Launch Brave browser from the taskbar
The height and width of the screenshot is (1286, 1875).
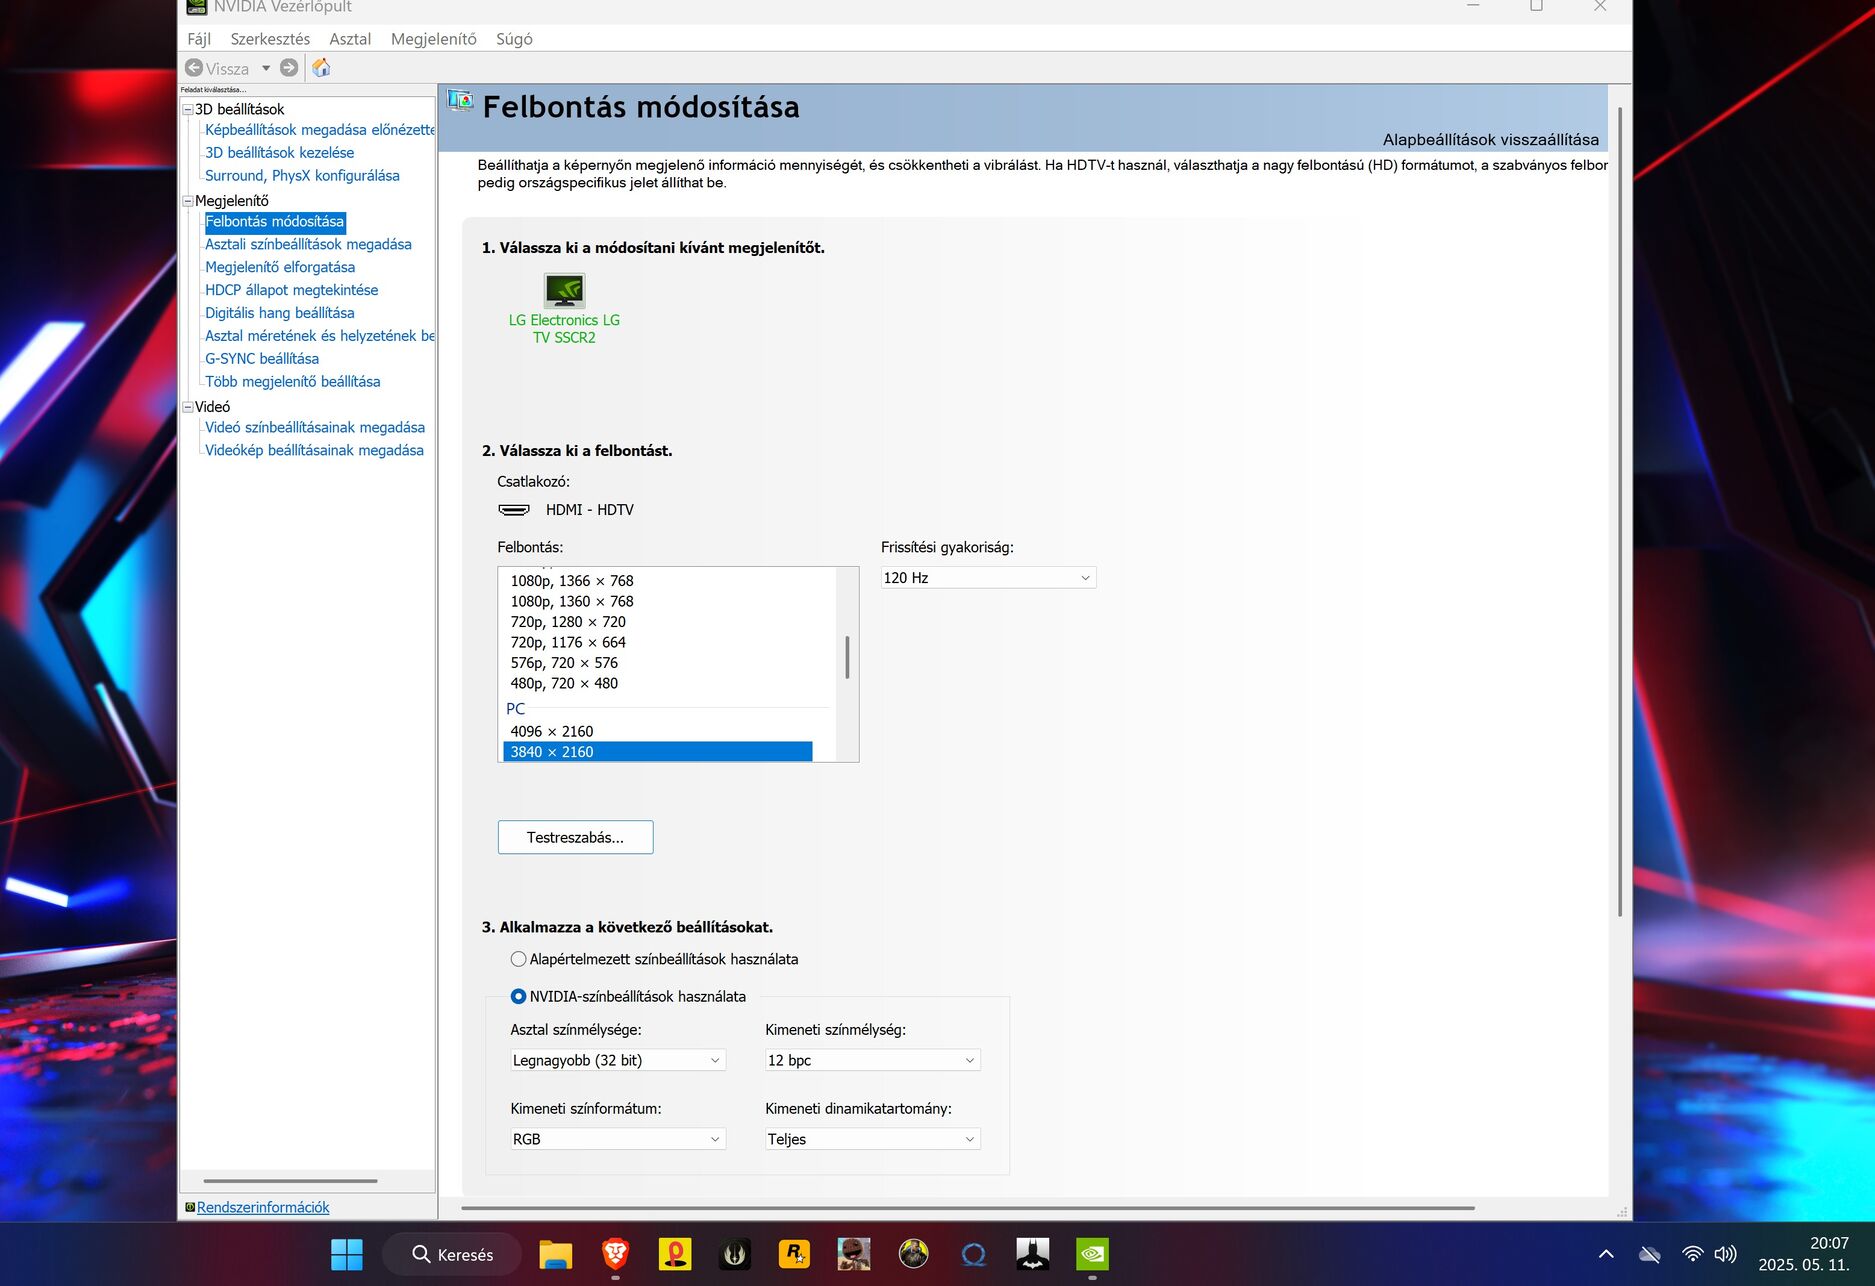pyautogui.click(x=615, y=1254)
